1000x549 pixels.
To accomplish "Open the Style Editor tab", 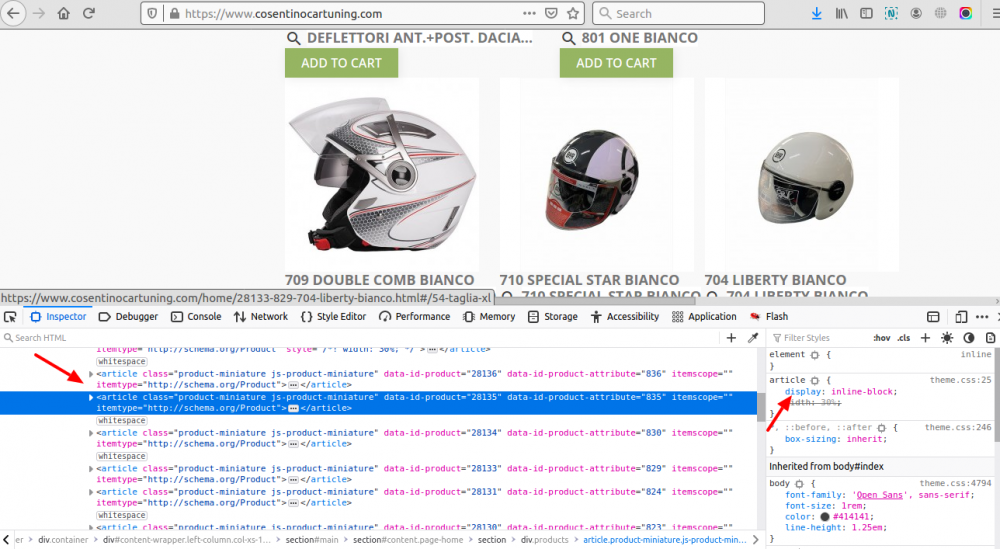I will pyautogui.click(x=333, y=317).
